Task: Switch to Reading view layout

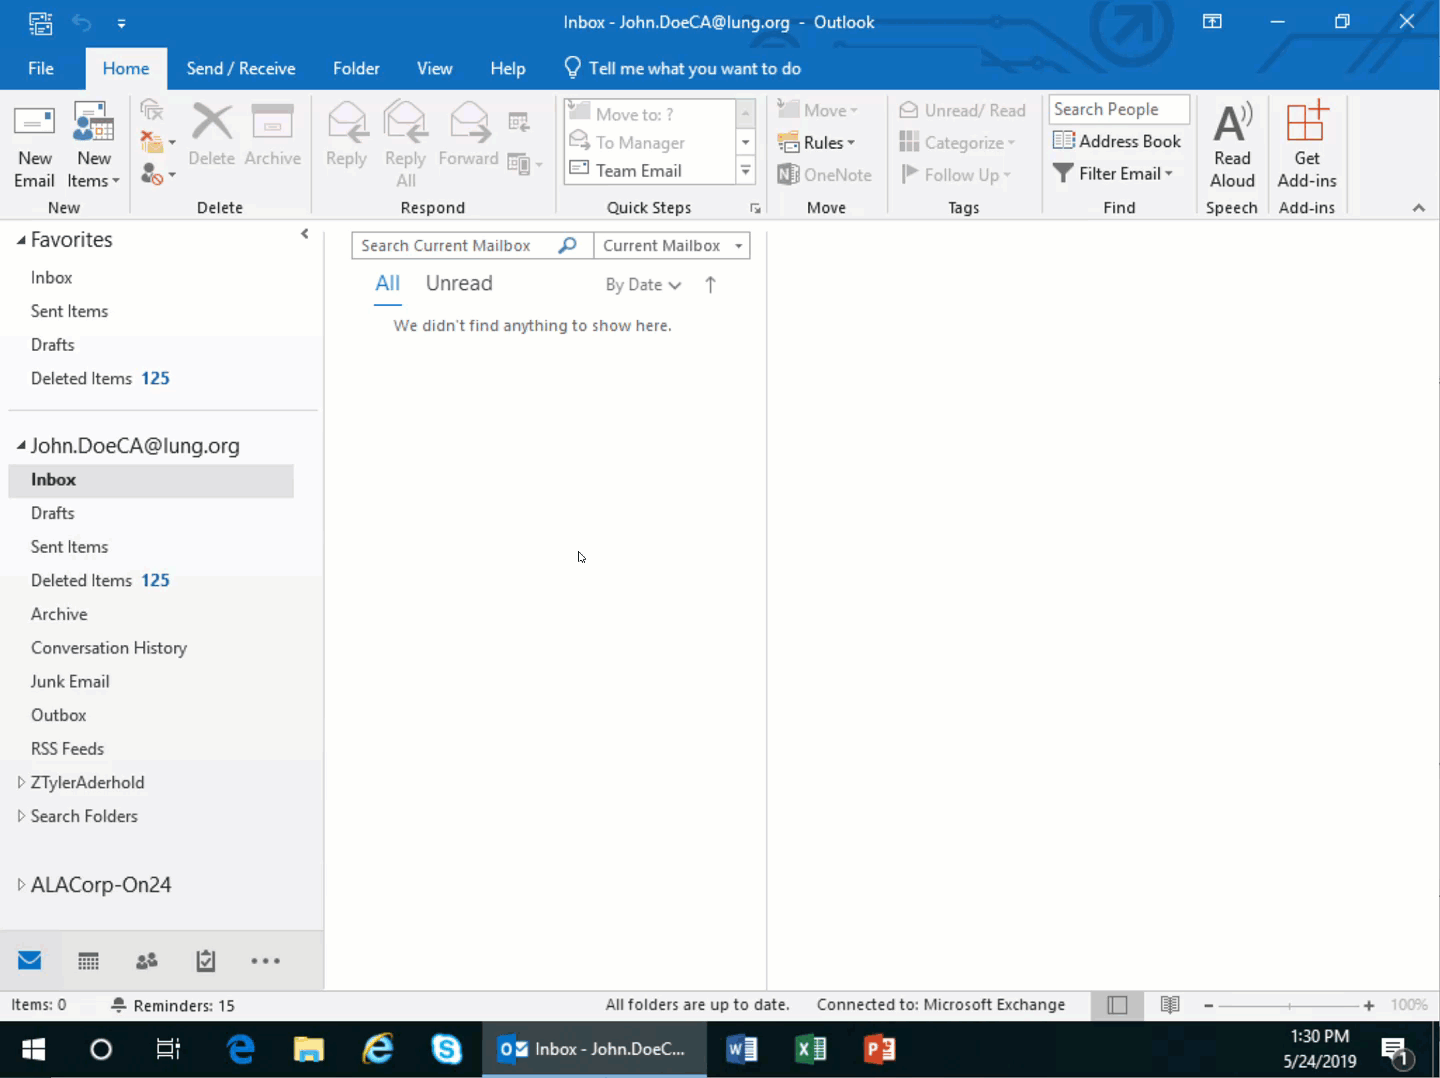Action: click(x=1170, y=1006)
